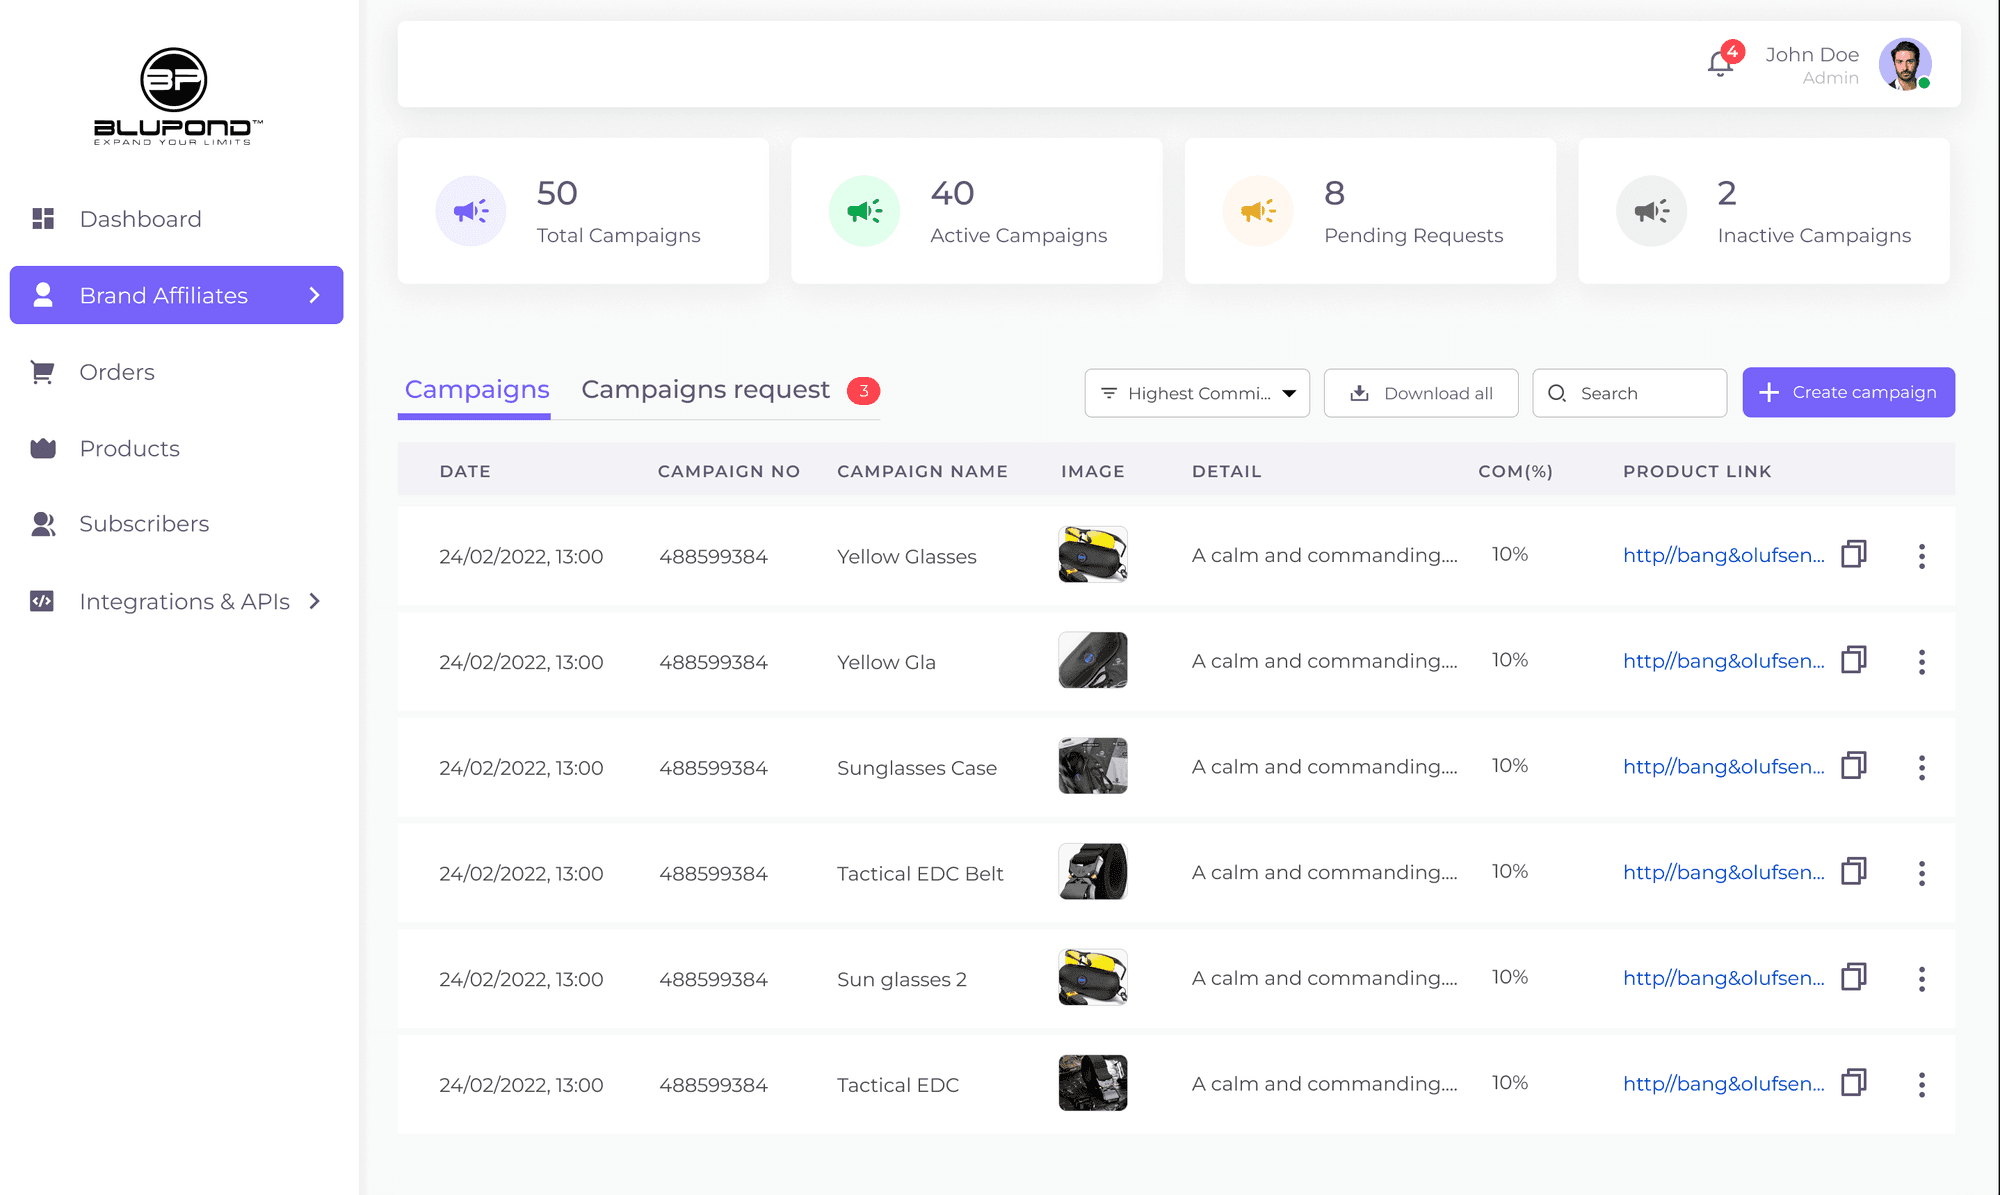Switch to the Campaigns request tab
Viewport: 2000px width, 1195px height.
point(706,390)
